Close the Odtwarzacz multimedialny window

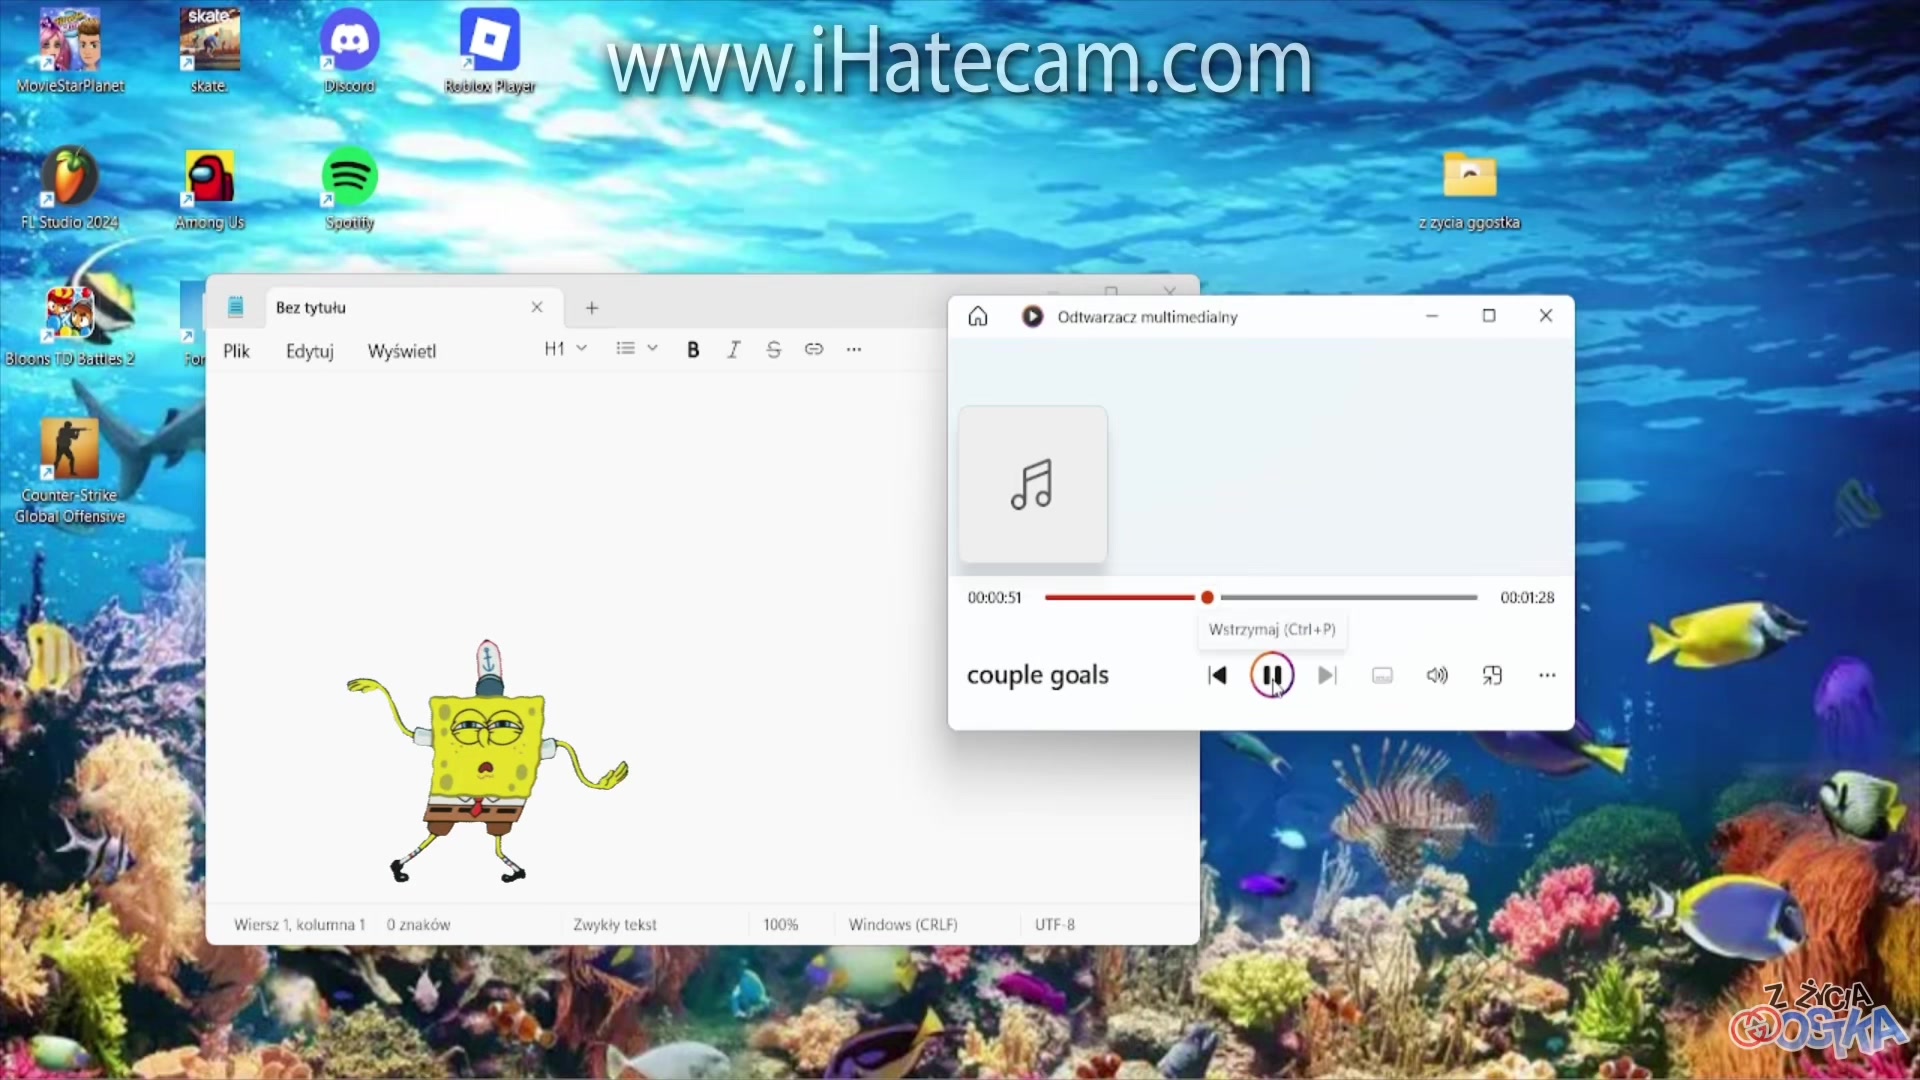pos(1546,316)
